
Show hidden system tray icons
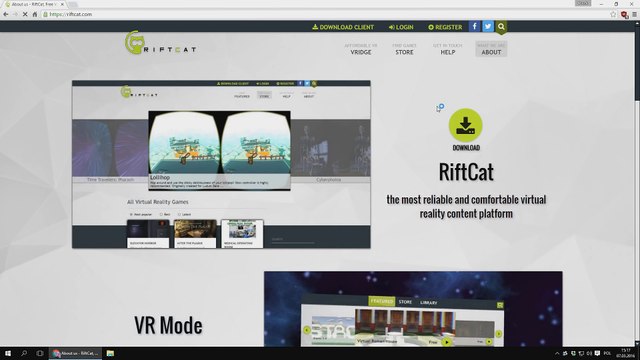click(557, 353)
